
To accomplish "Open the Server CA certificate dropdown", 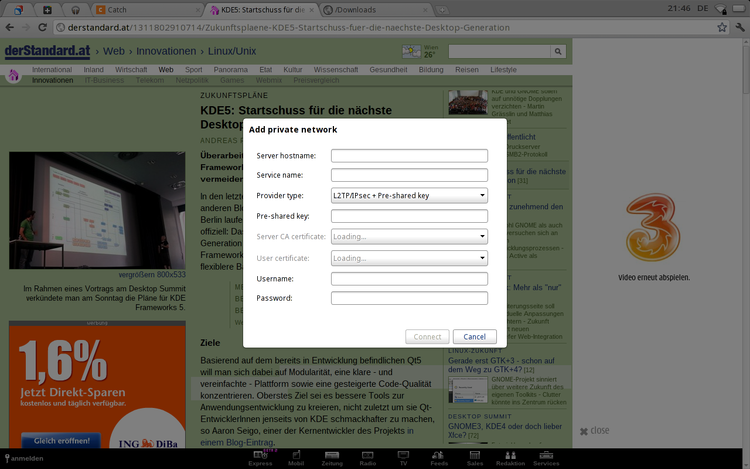I will 409,236.
